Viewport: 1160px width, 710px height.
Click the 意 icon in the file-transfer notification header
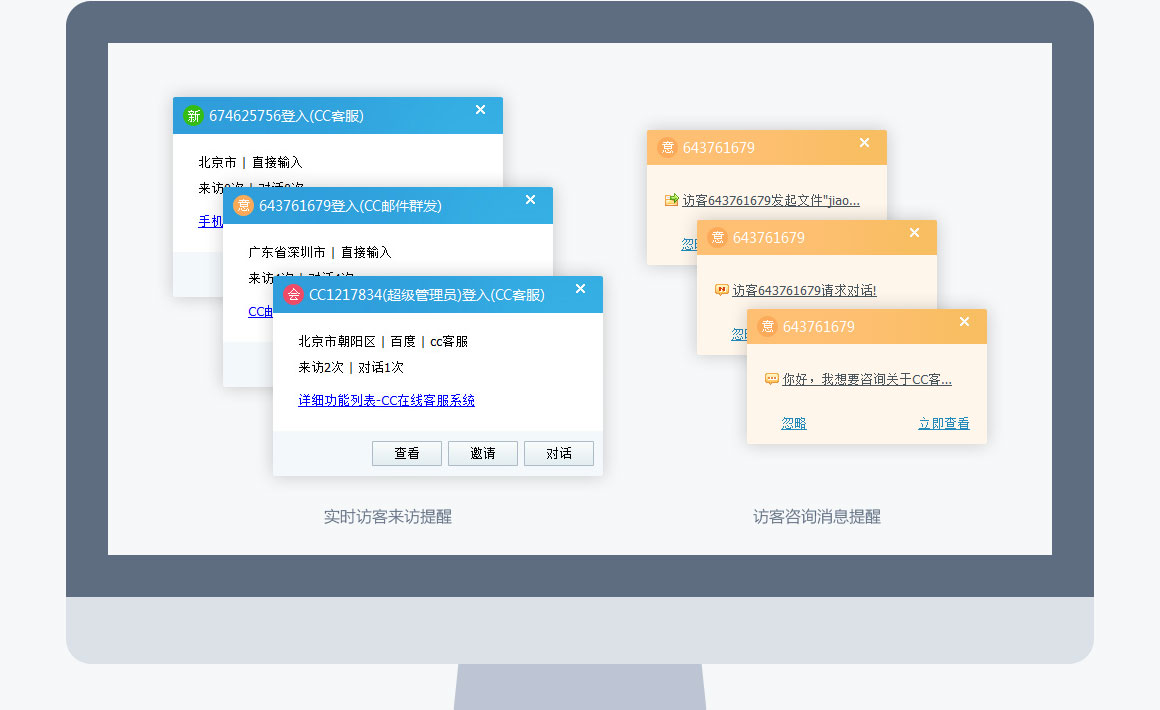667,148
